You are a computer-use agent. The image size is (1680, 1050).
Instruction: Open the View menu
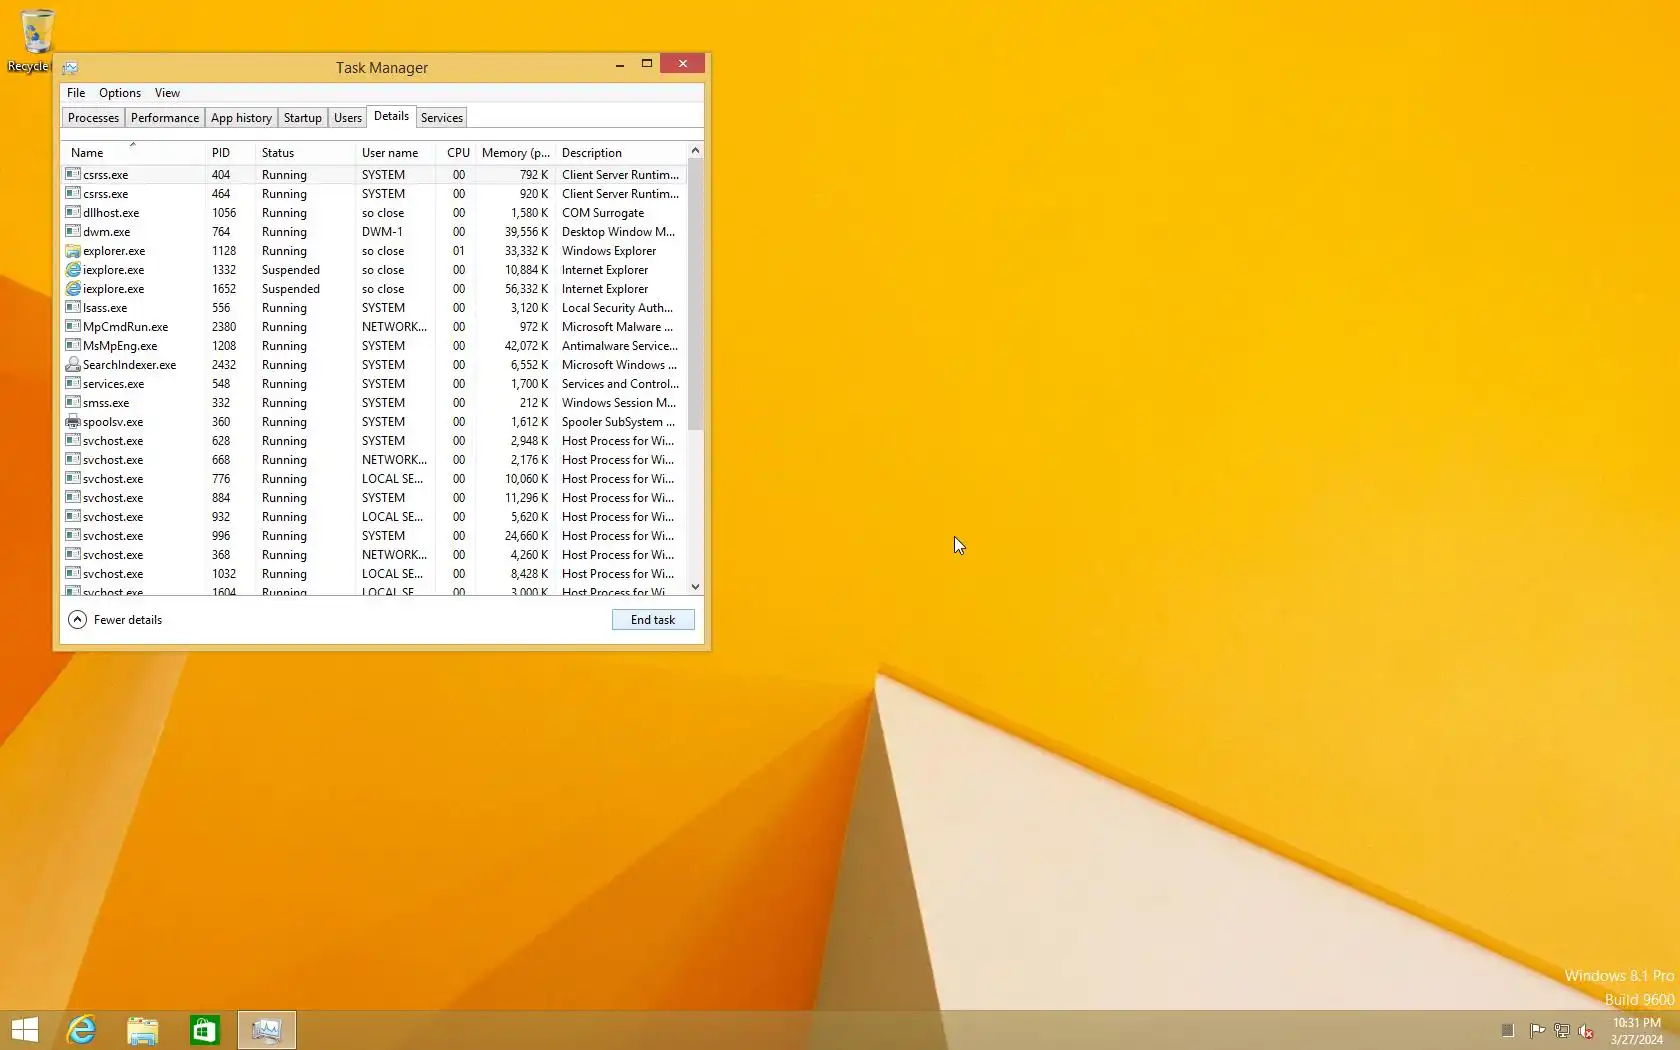[x=167, y=93]
